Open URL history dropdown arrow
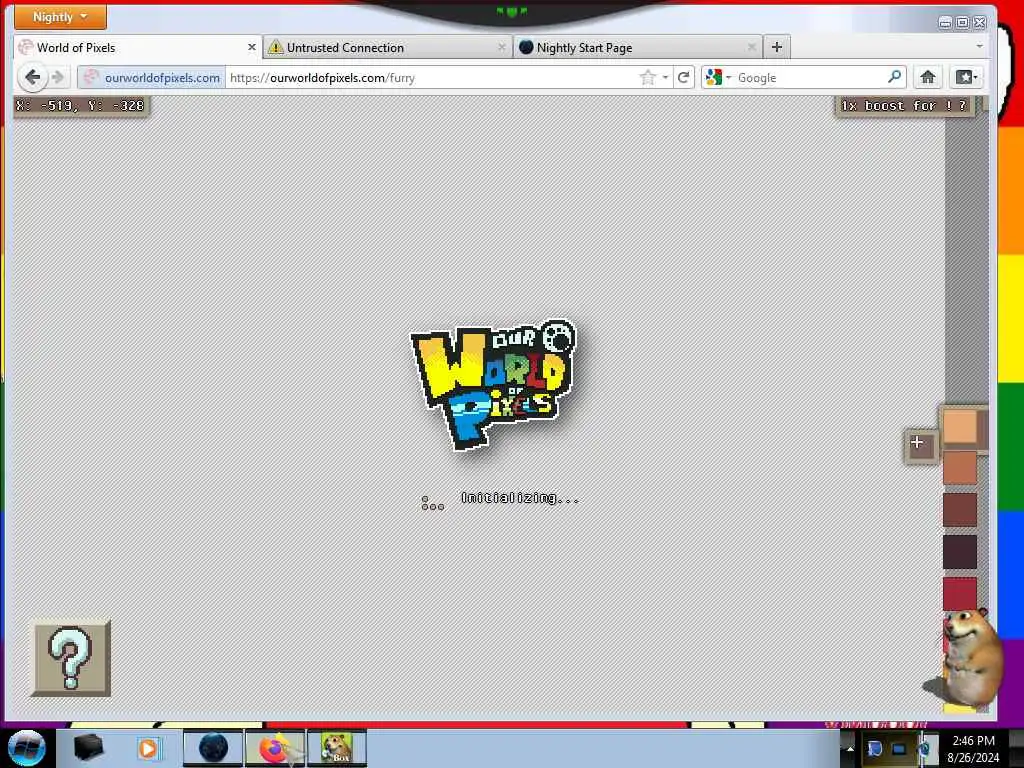1024x768 pixels. click(x=665, y=78)
